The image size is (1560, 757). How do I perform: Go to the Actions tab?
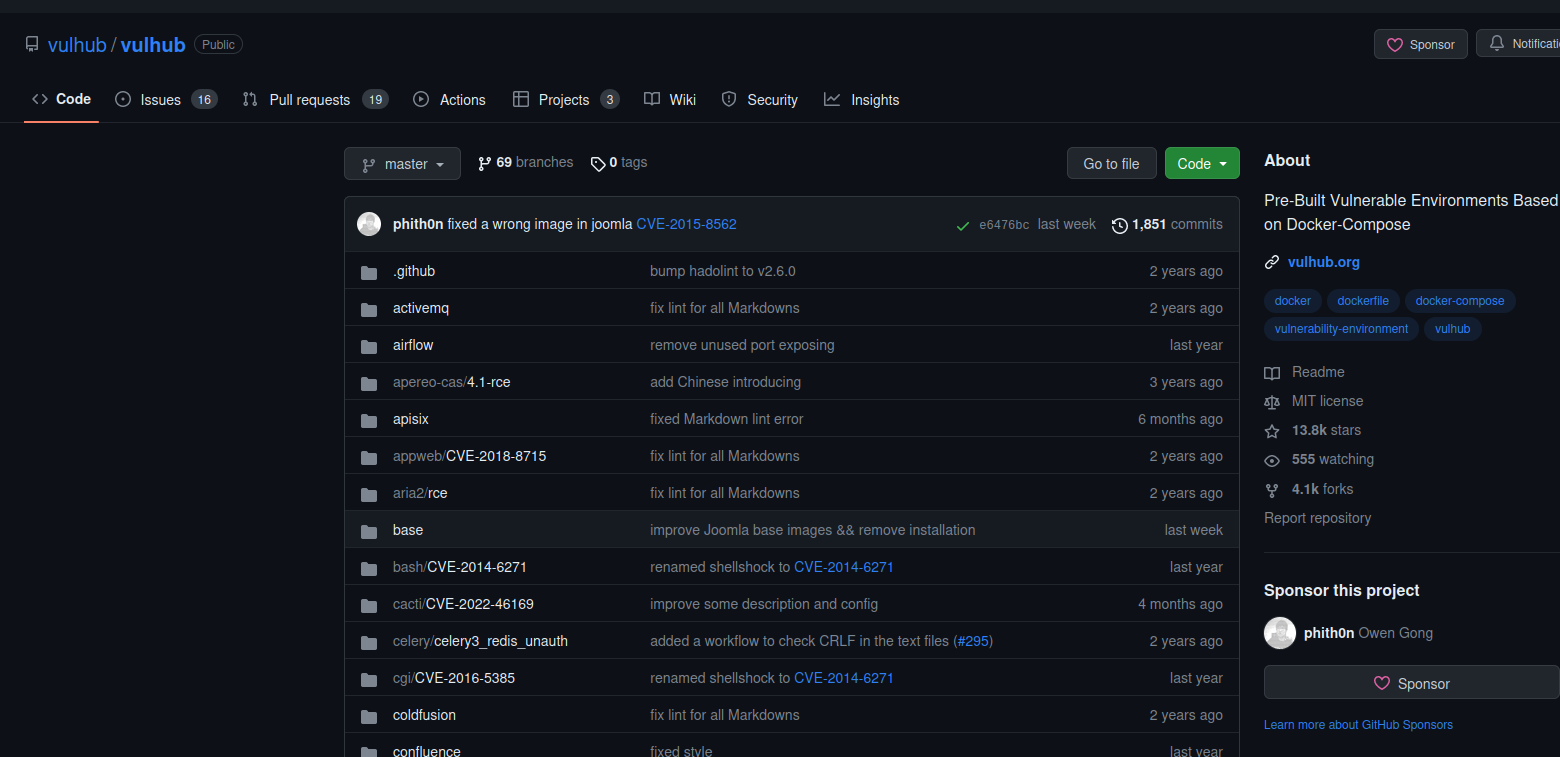click(449, 100)
